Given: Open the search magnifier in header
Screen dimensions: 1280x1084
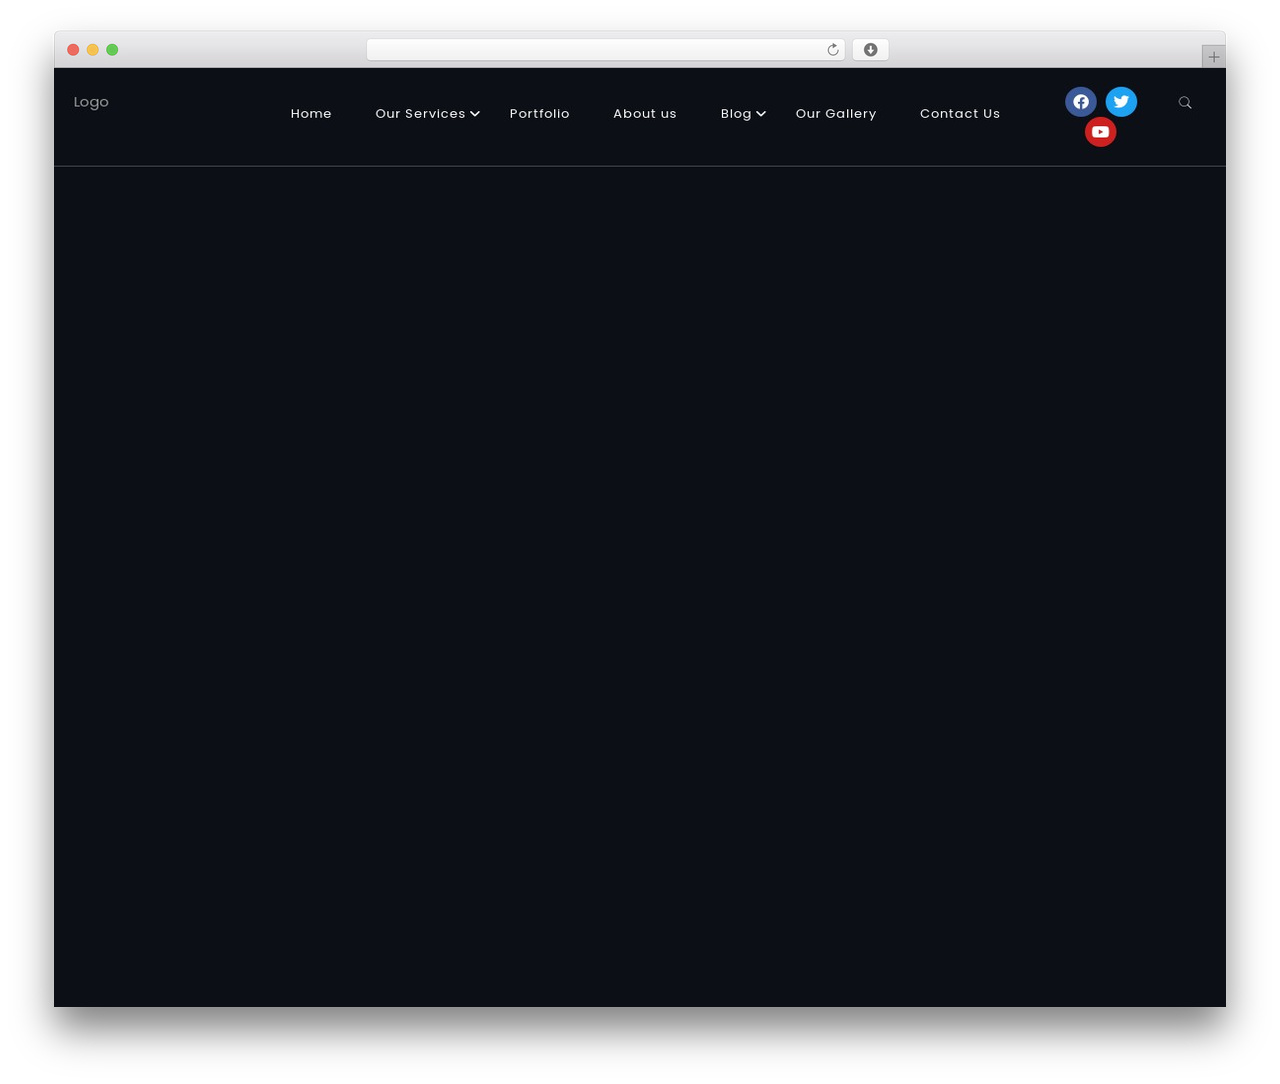Looking at the screenshot, I should pyautogui.click(x=1185, y=102).
